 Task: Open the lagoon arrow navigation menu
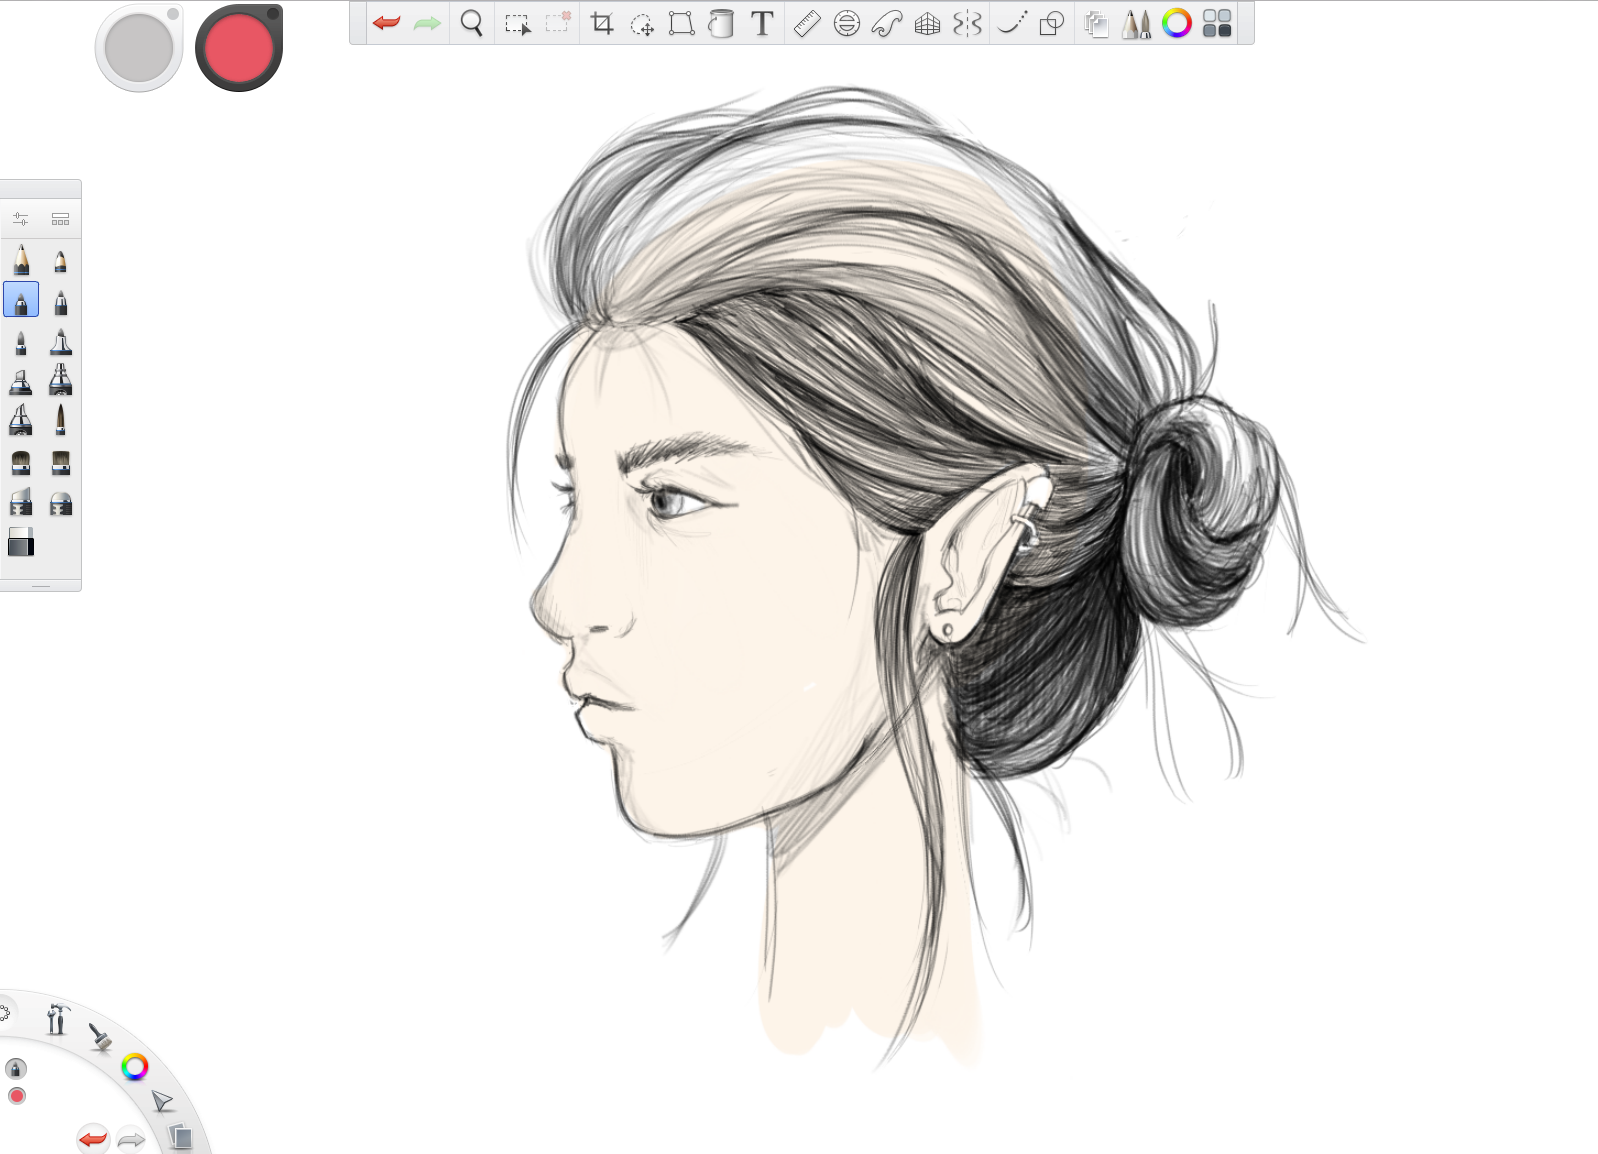click(x=162, y=1101)
